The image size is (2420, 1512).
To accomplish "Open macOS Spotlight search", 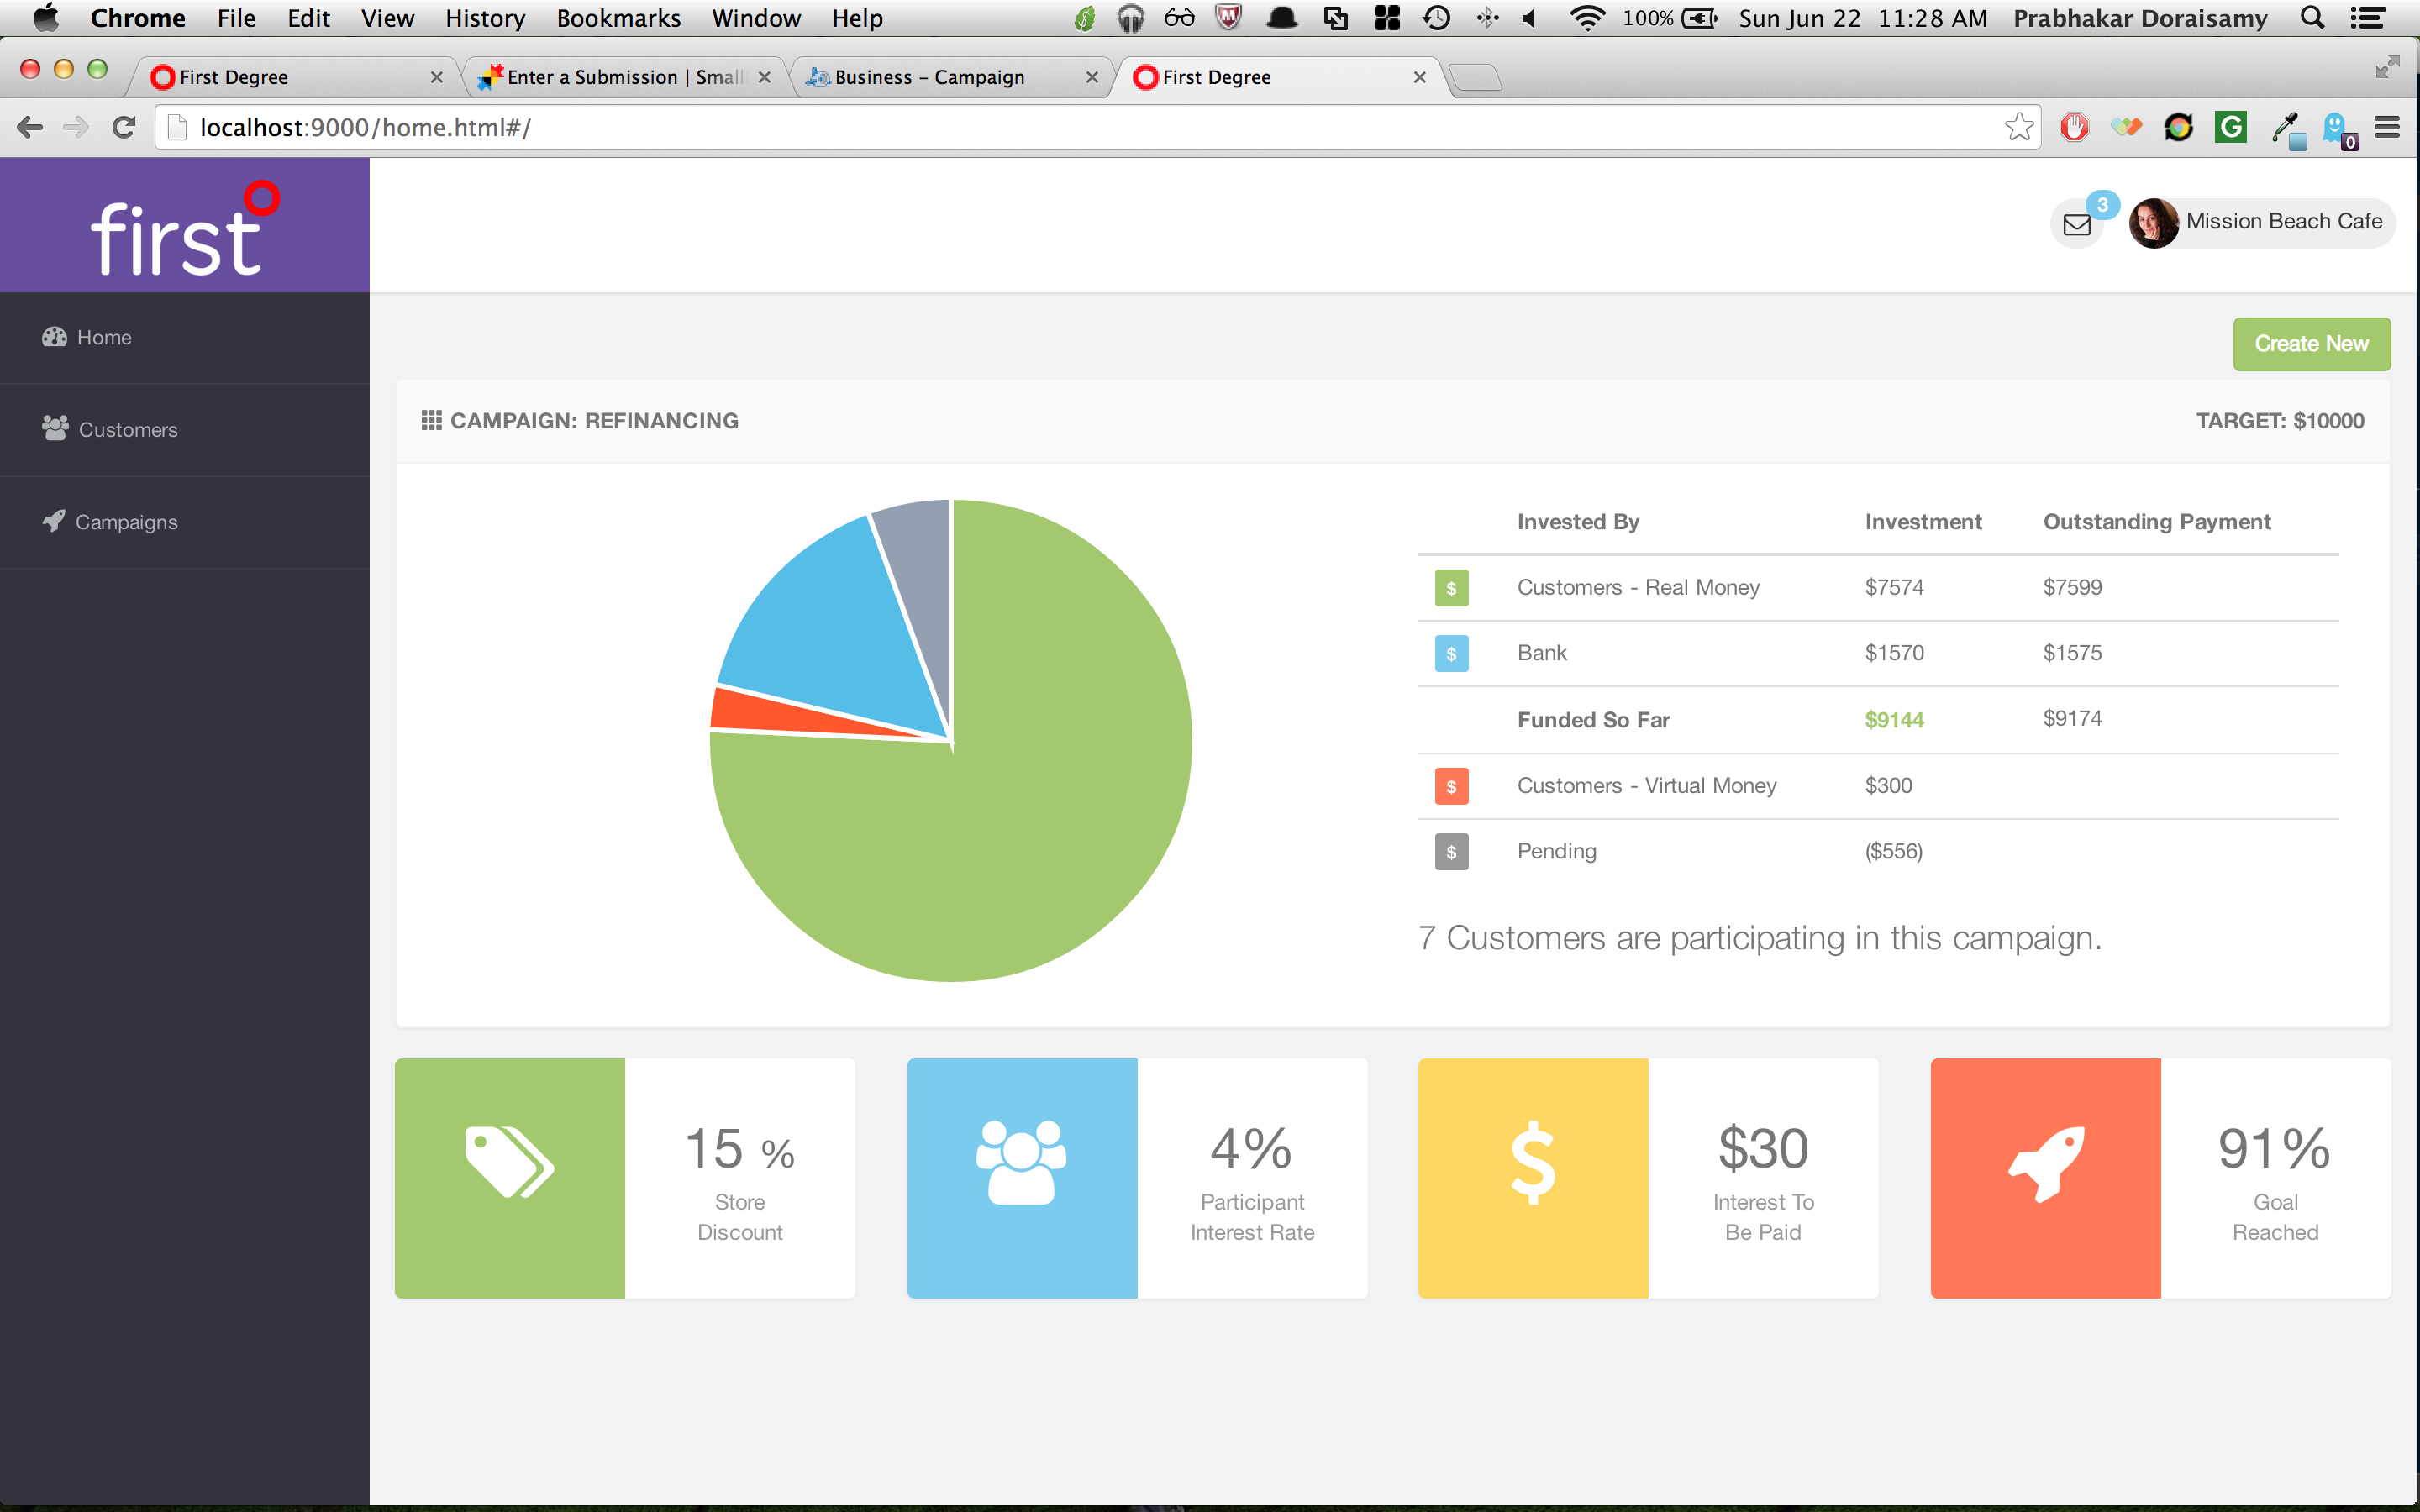I will (x=2312, y=18).
